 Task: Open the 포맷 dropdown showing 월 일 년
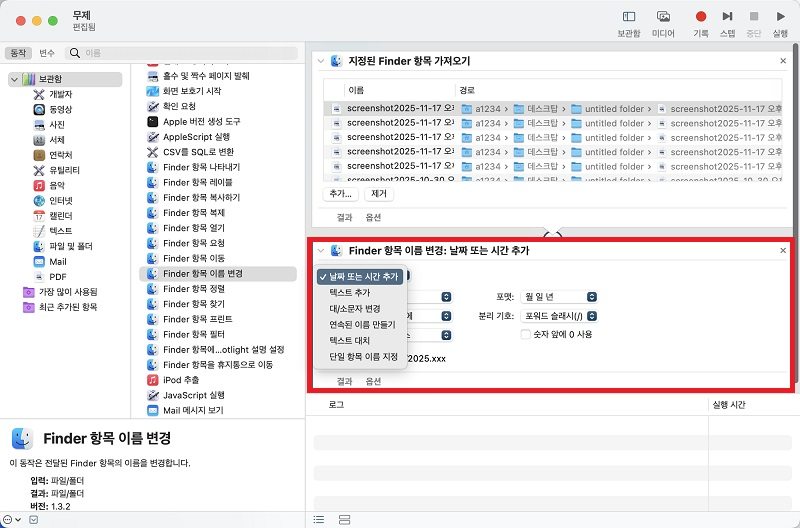pyautogui.click(x=559, y=297)
